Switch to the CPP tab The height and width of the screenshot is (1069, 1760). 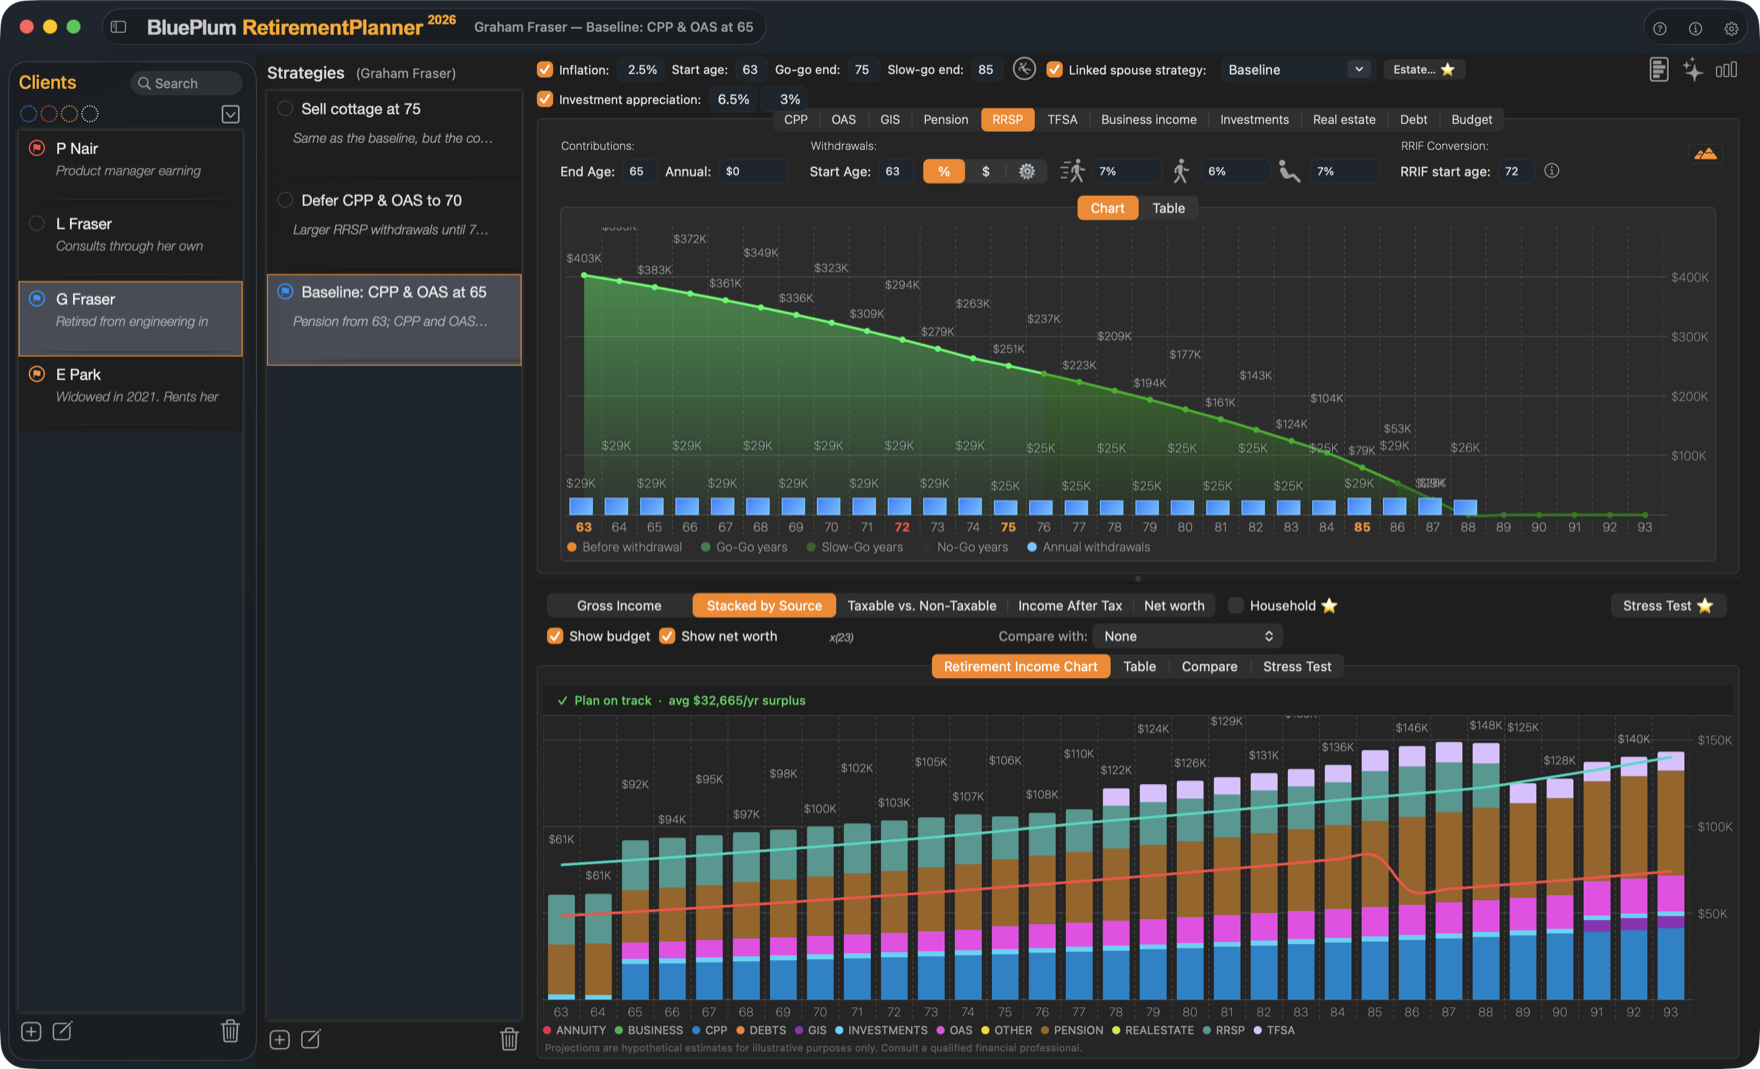tap(796, 120)
